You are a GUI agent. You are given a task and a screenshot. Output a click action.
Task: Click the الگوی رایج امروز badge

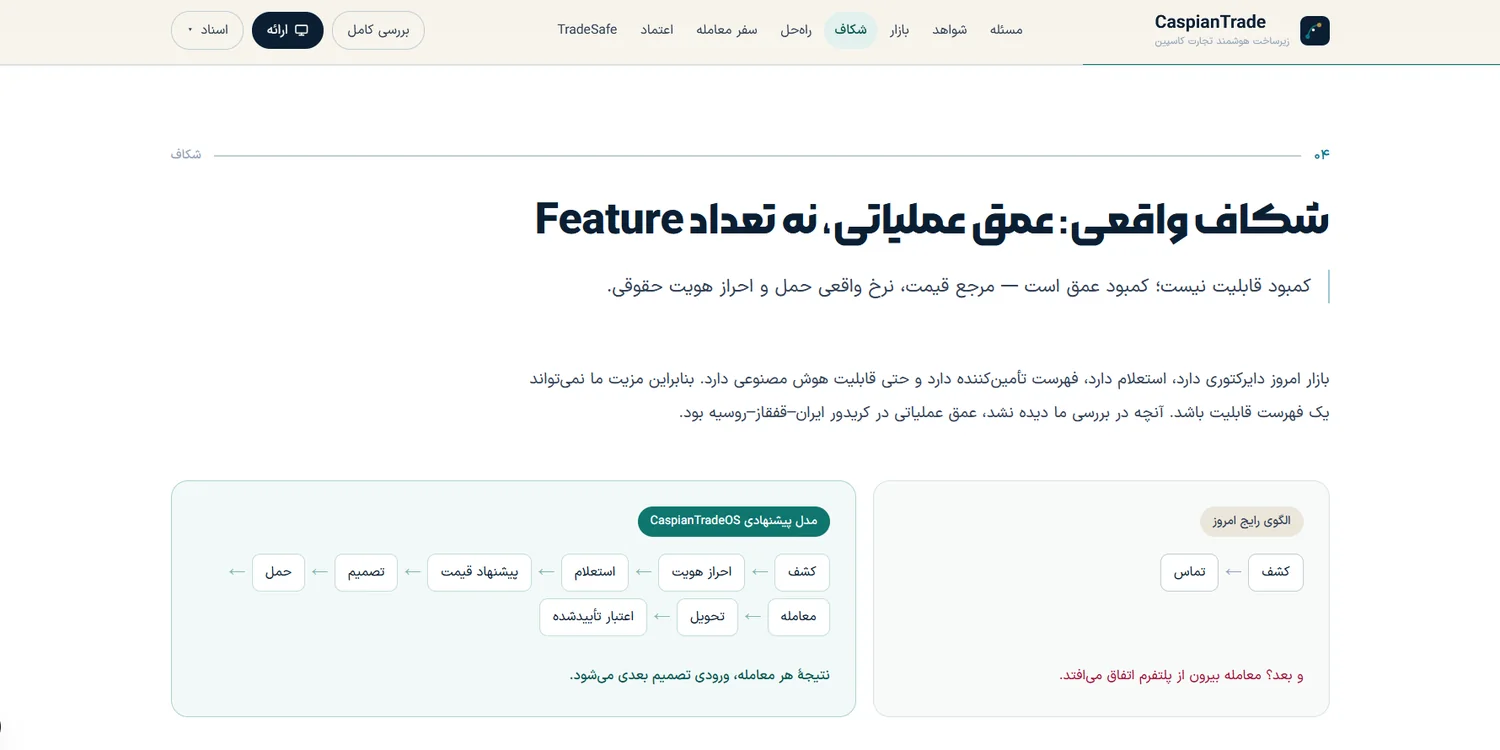(x=1252, y=521)
